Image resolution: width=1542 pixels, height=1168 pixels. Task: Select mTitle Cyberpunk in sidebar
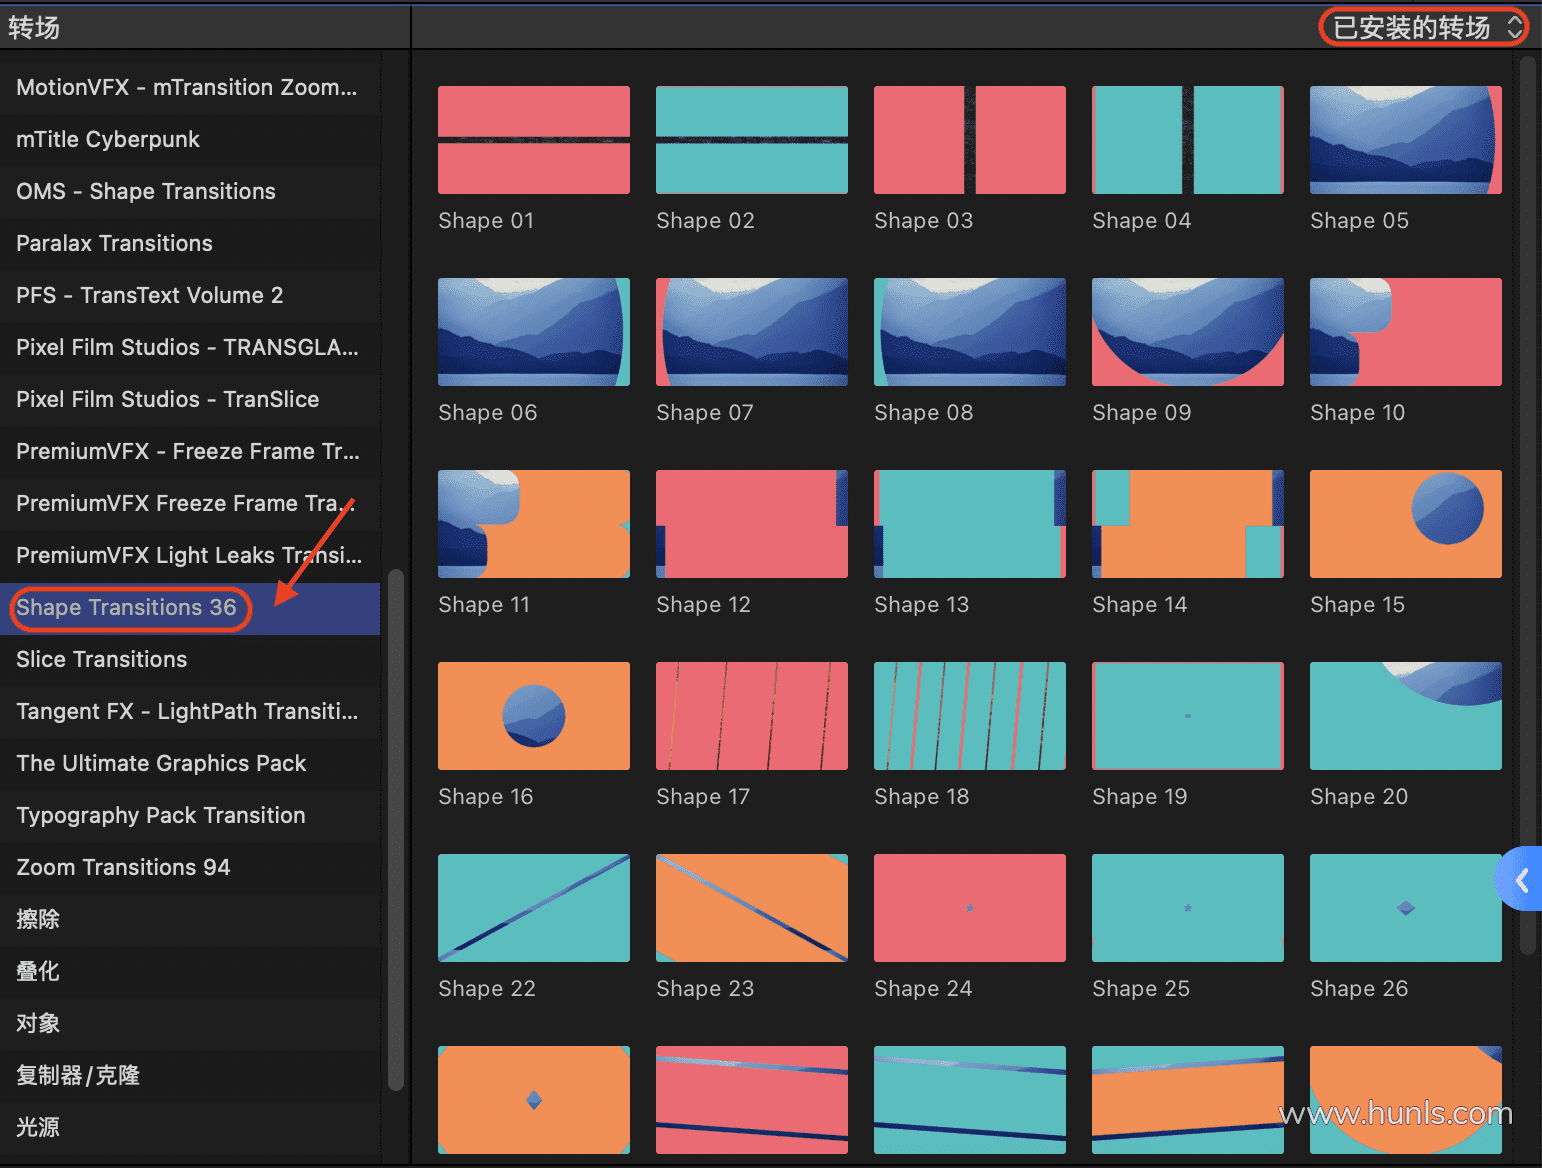(108, 140)
